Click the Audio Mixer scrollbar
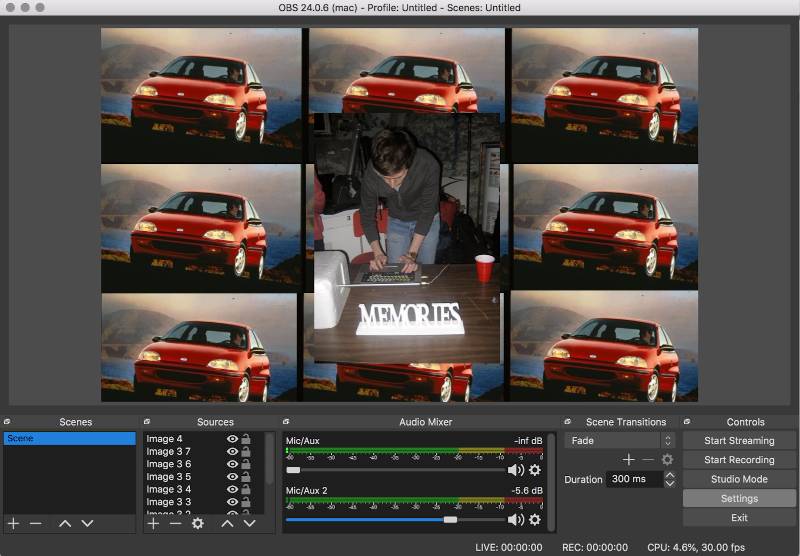The image size is (800, 556). (x=551, y=482)
